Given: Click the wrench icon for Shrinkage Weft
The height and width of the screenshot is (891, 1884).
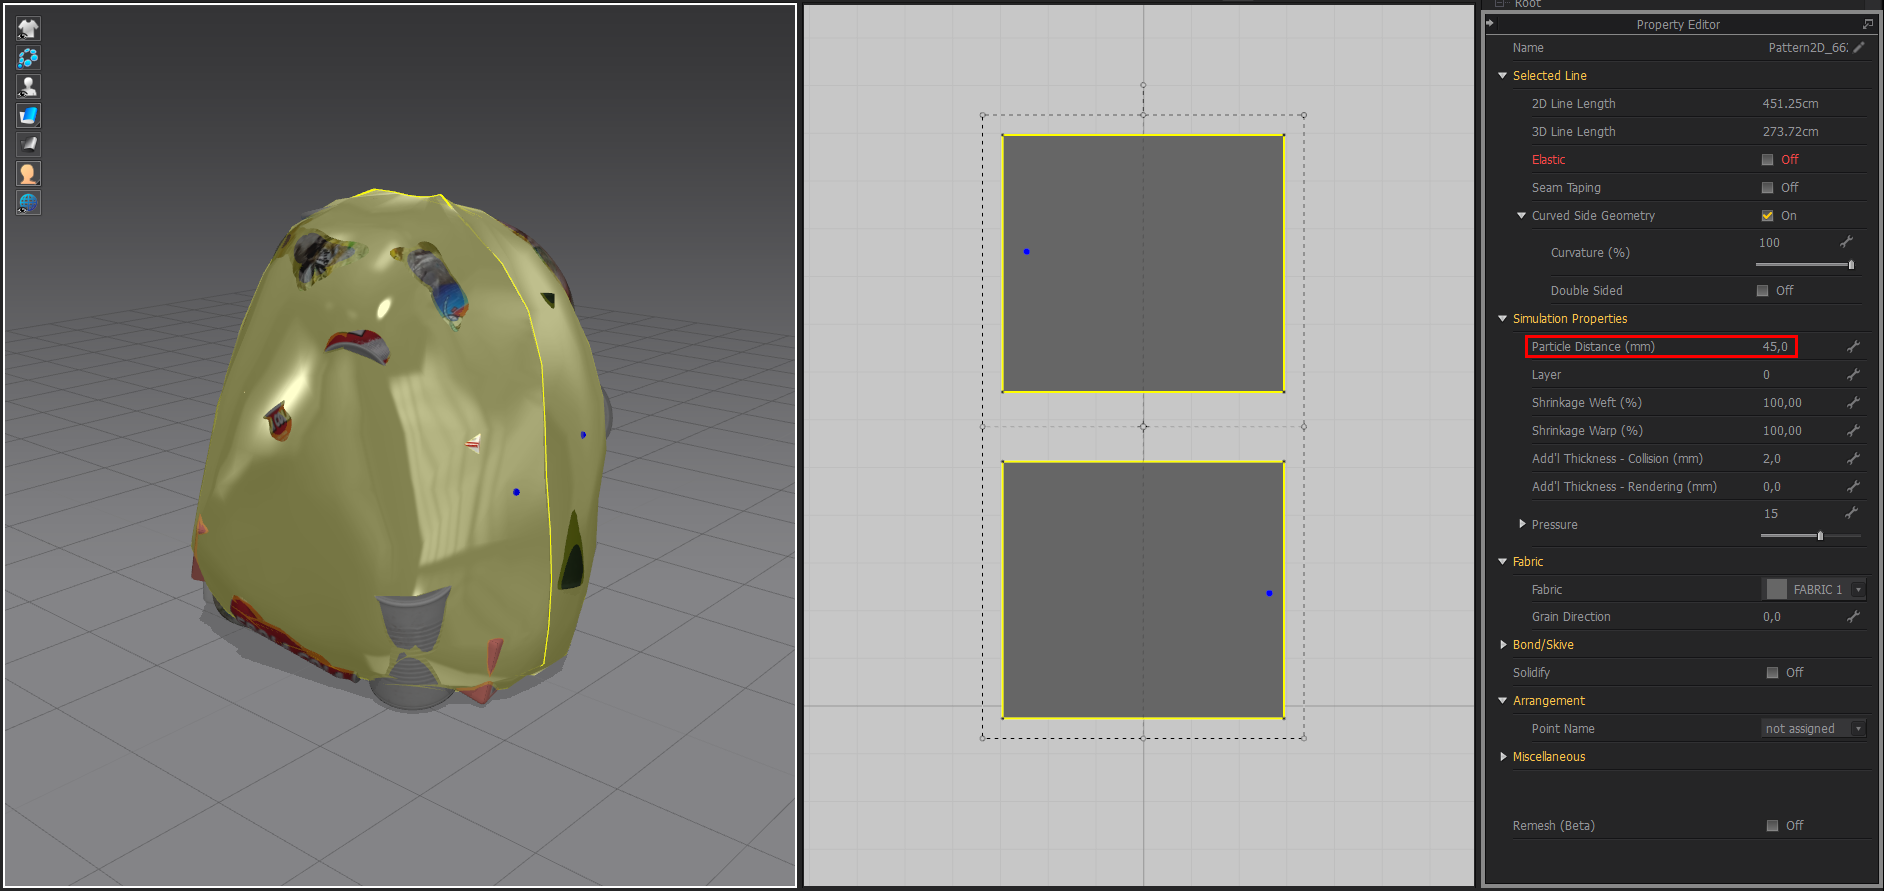Looking at the screenshot, I should pos(1853,403).
